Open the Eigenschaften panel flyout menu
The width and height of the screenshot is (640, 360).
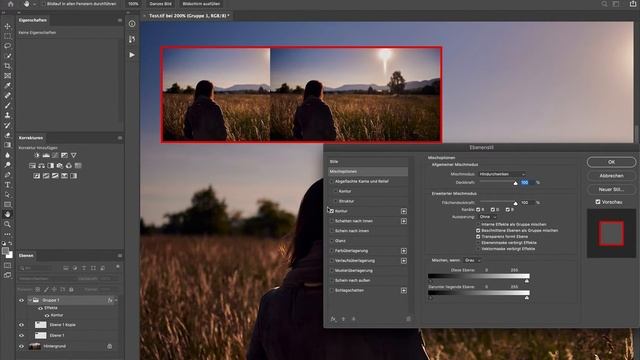coord(120,20)
